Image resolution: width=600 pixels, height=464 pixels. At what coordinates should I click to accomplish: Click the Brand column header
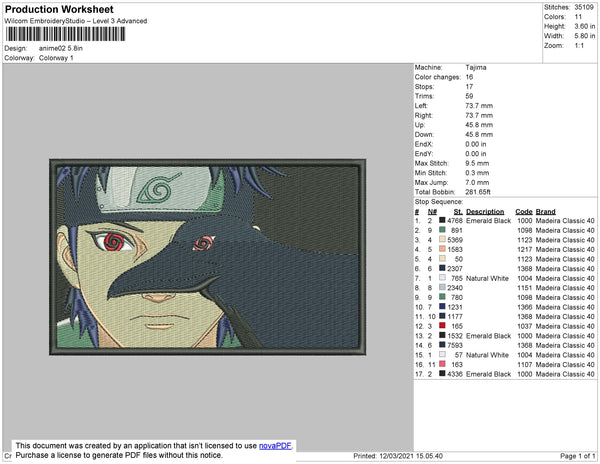coord(546,212)
